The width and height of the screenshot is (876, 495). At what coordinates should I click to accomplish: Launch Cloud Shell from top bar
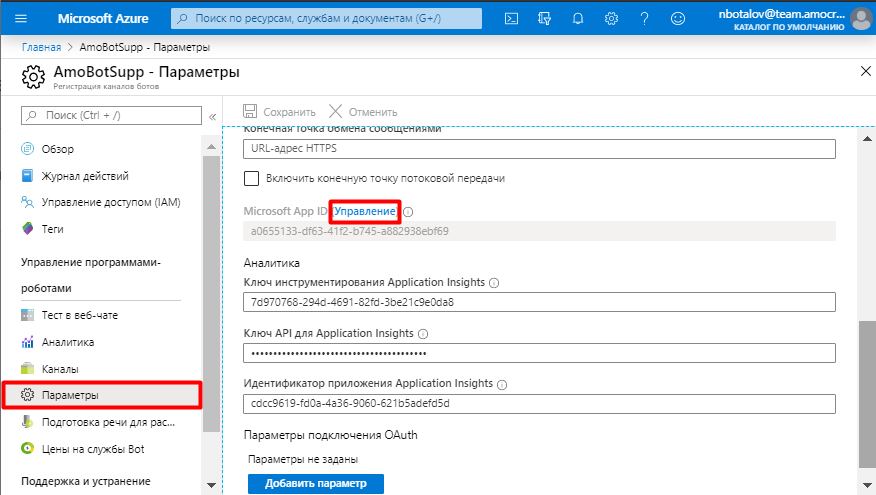[511, 18]
